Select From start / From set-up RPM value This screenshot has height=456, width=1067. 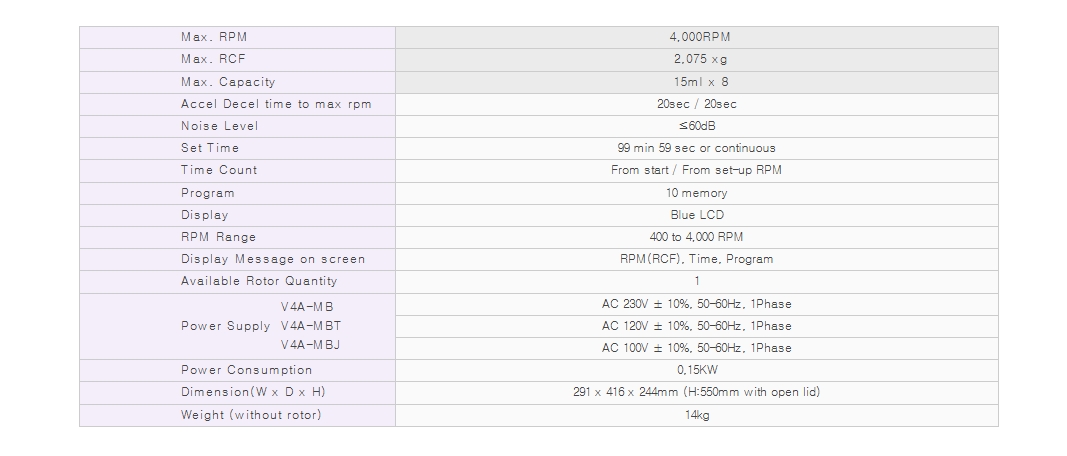[x=696, y=170]
